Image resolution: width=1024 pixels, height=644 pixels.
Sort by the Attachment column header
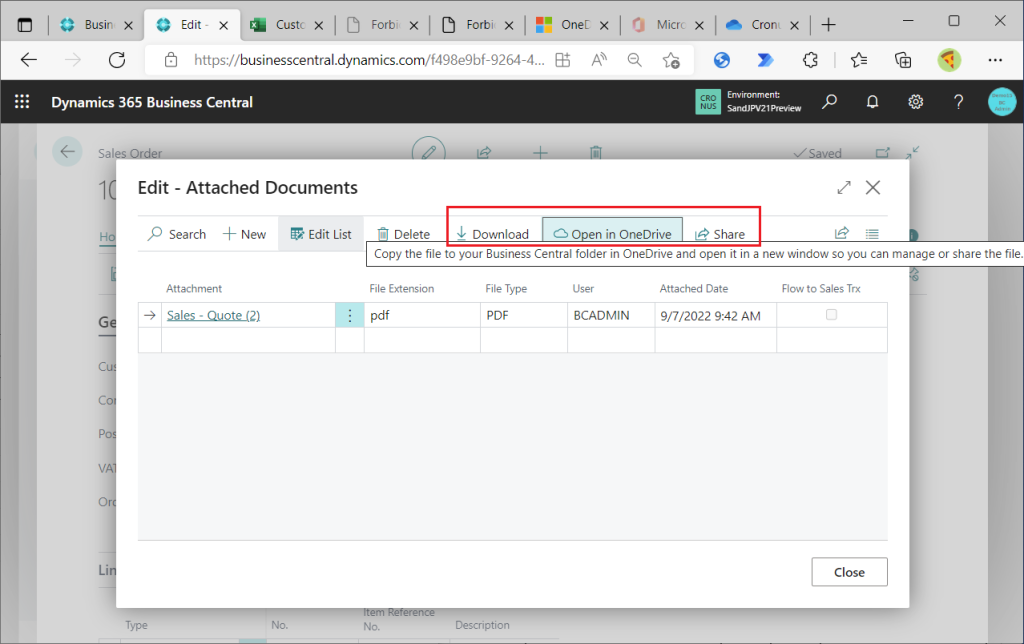point(194,289)
